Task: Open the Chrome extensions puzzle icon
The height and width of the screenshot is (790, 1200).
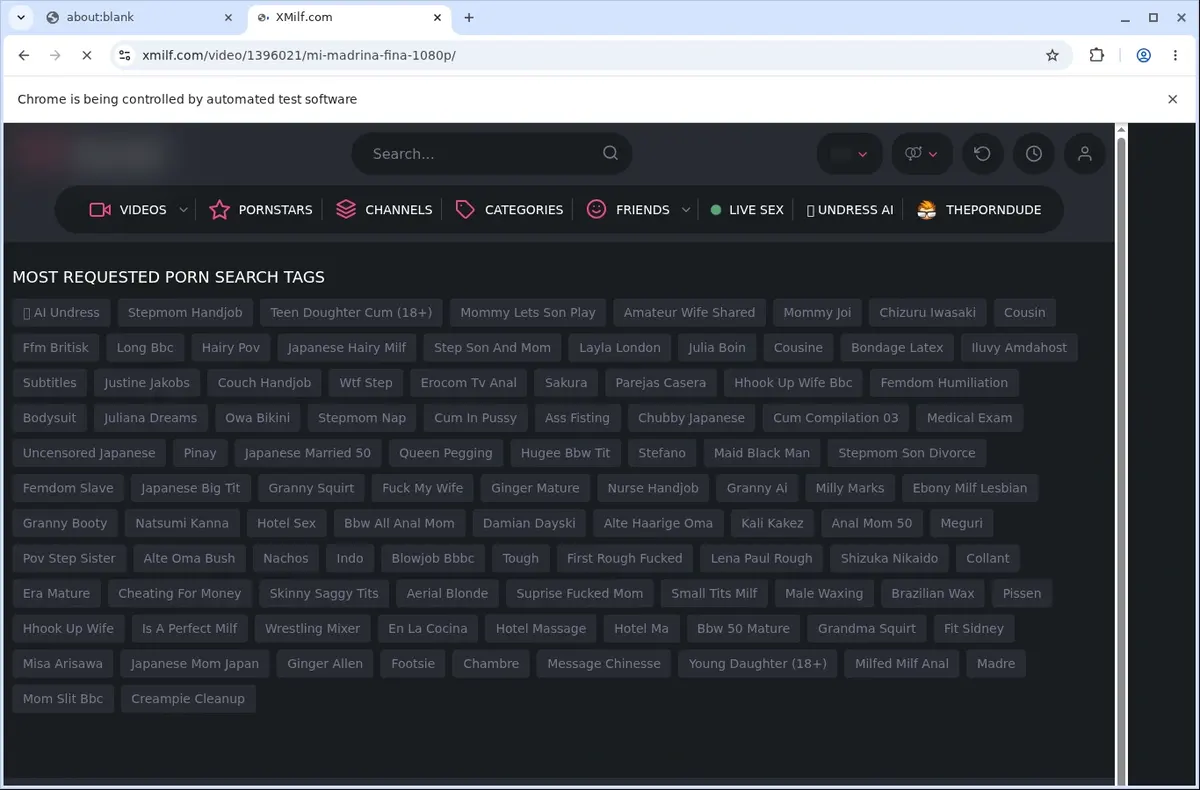Action: point(1097,56)
